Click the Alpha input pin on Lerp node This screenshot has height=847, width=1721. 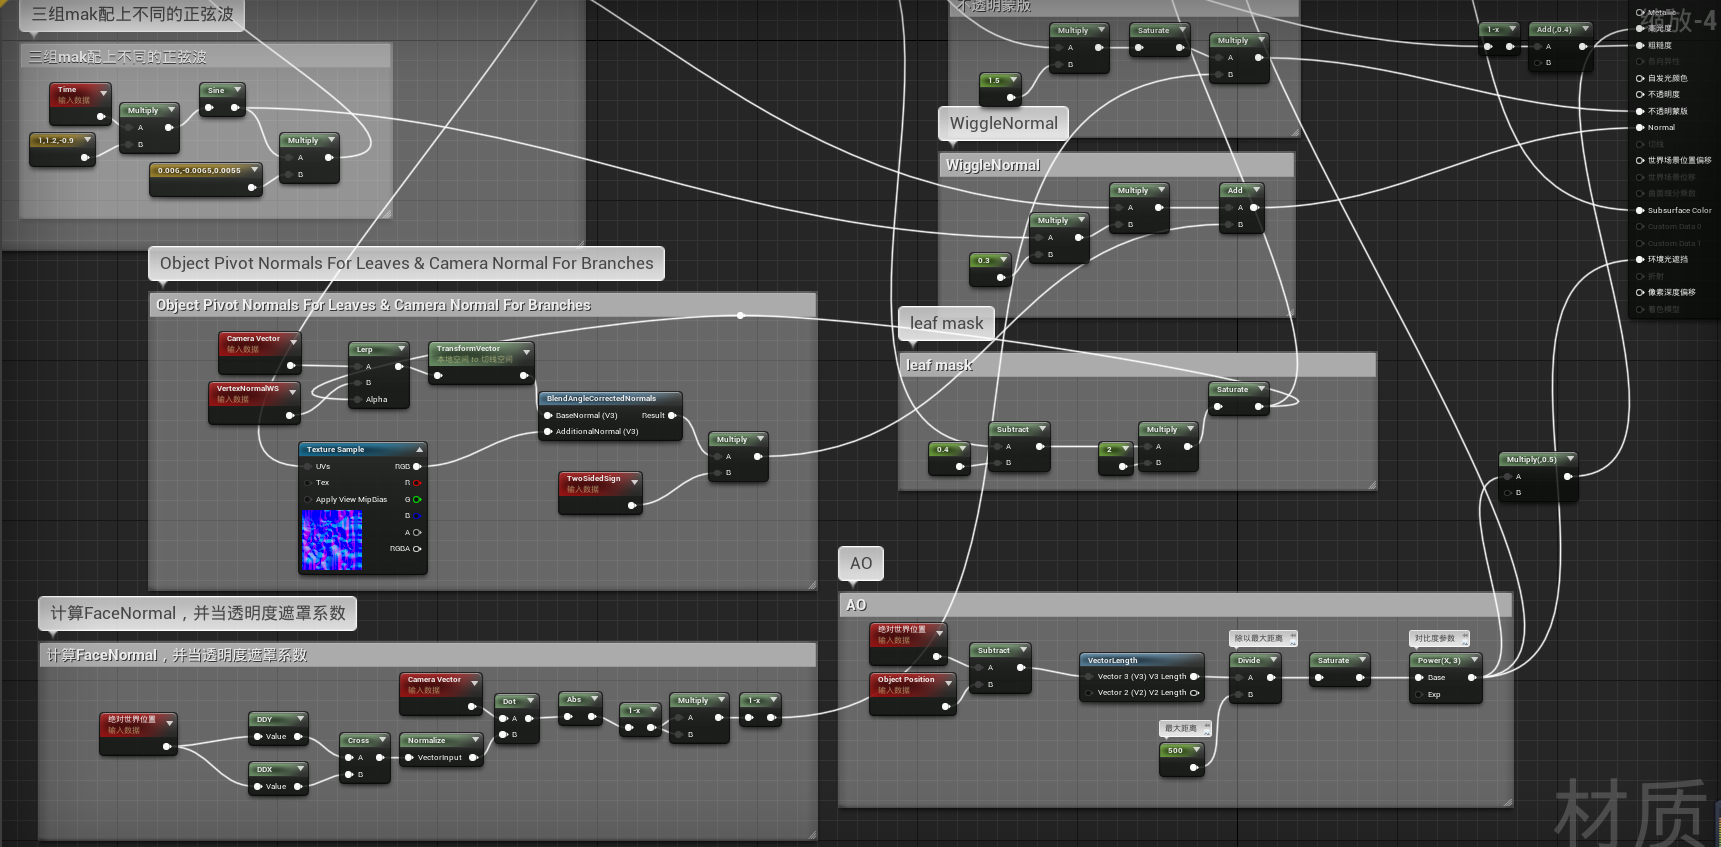(x=357, y=399)
